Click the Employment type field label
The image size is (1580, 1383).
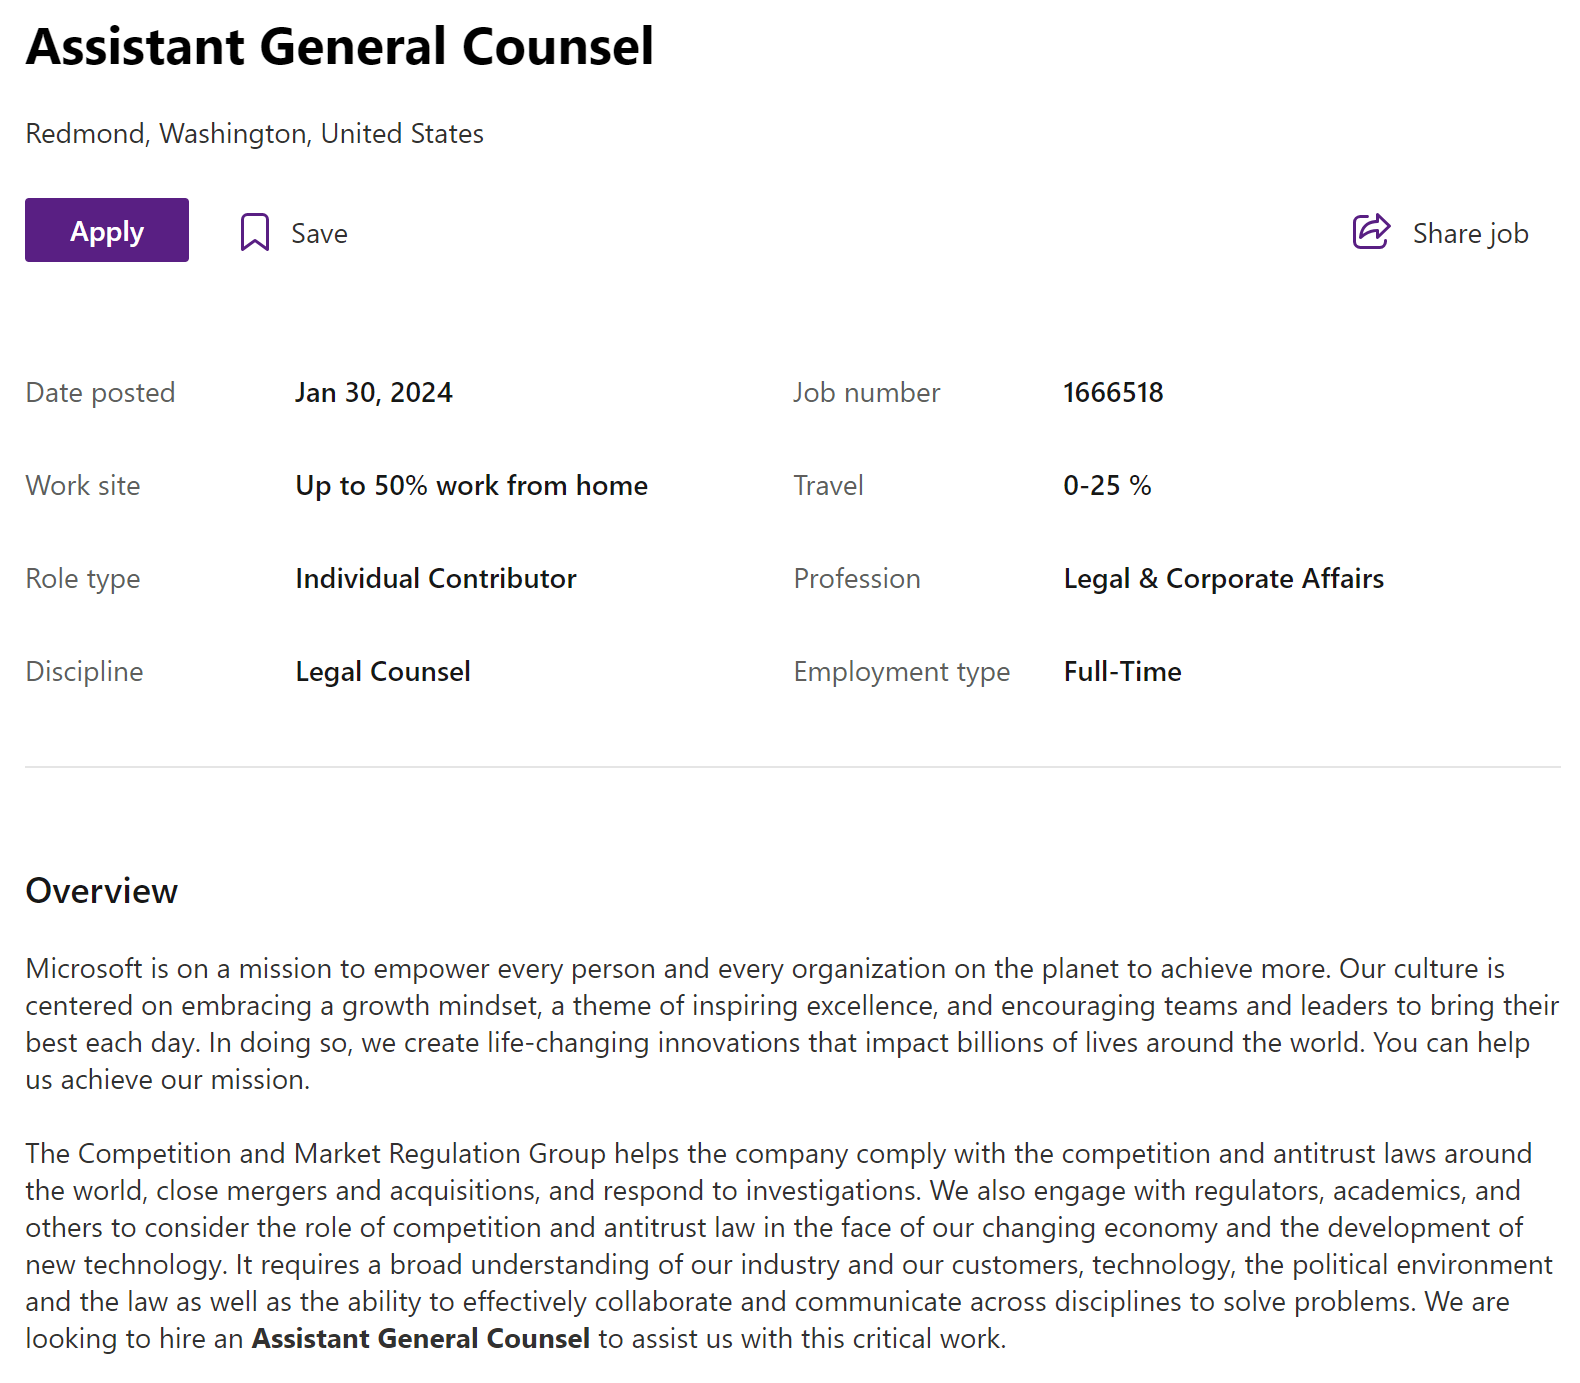click(901, 672)
